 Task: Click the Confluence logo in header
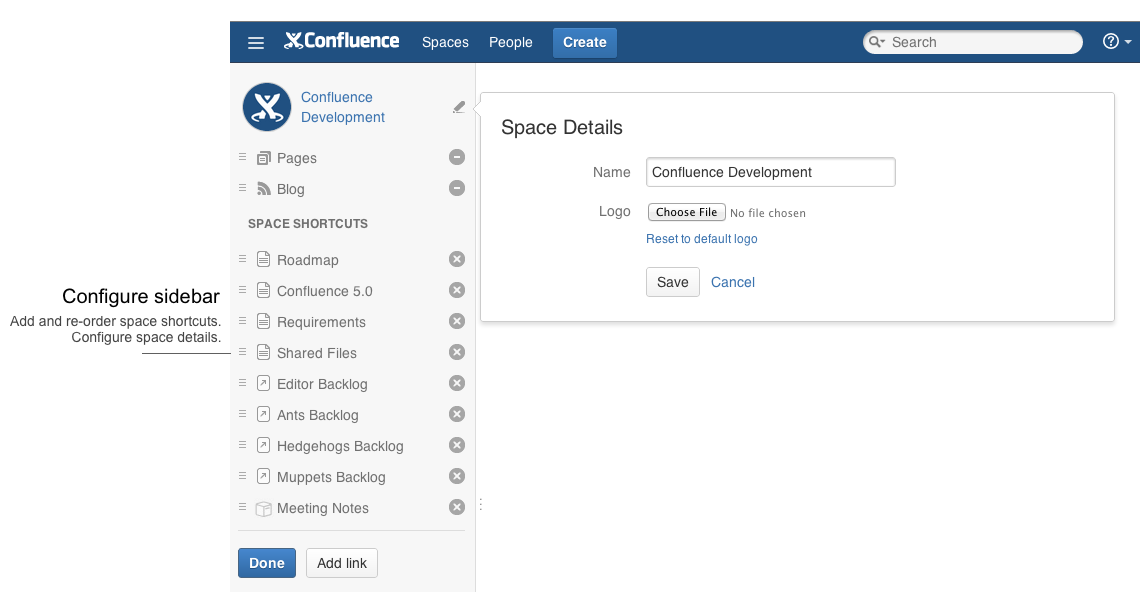coord(341,41)
